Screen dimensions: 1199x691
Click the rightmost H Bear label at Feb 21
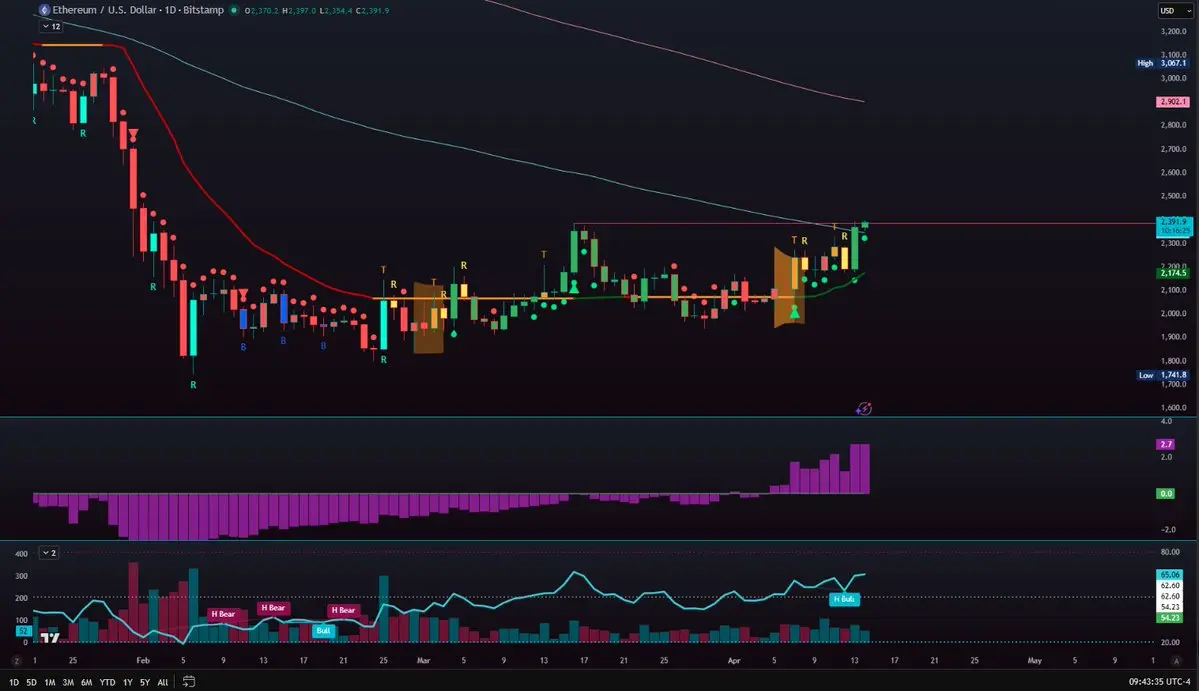point(343,610)
